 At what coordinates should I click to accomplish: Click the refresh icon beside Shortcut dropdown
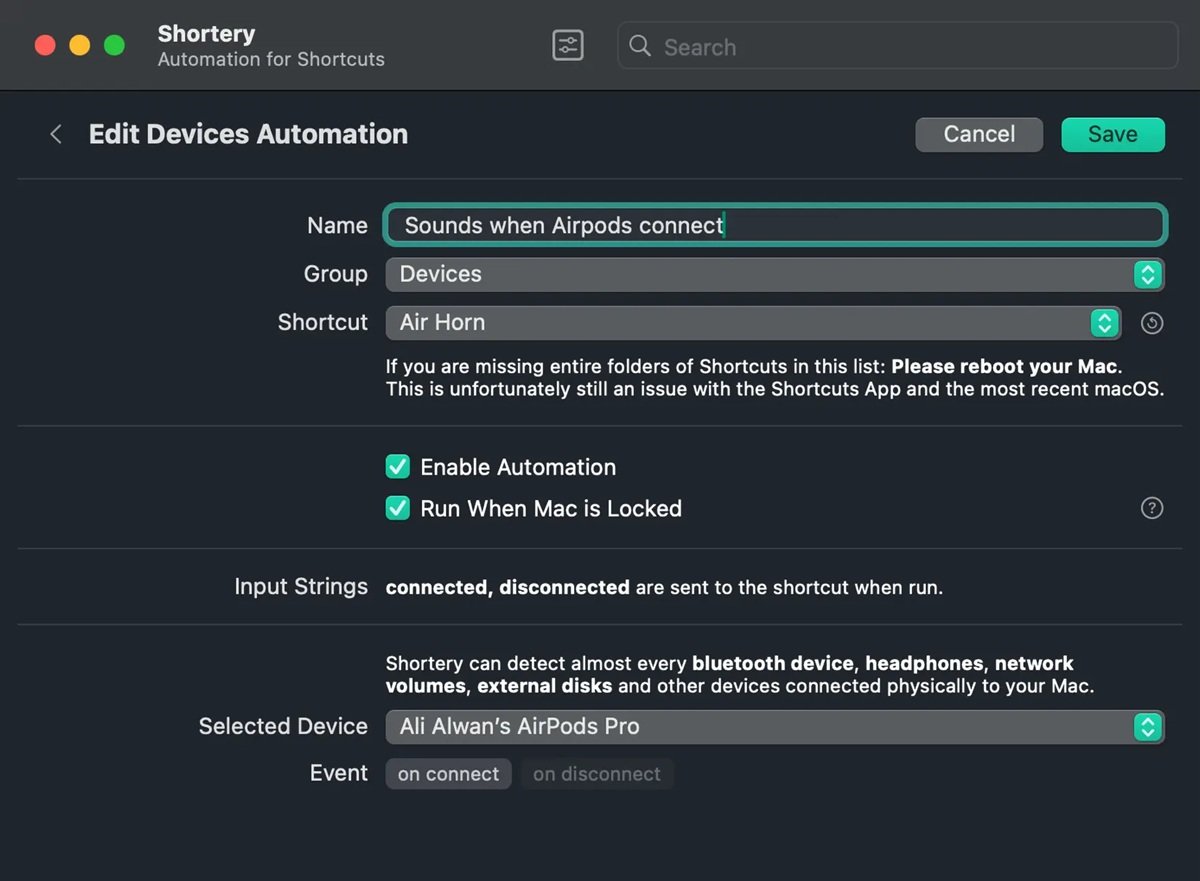(x=1151, y=323)
